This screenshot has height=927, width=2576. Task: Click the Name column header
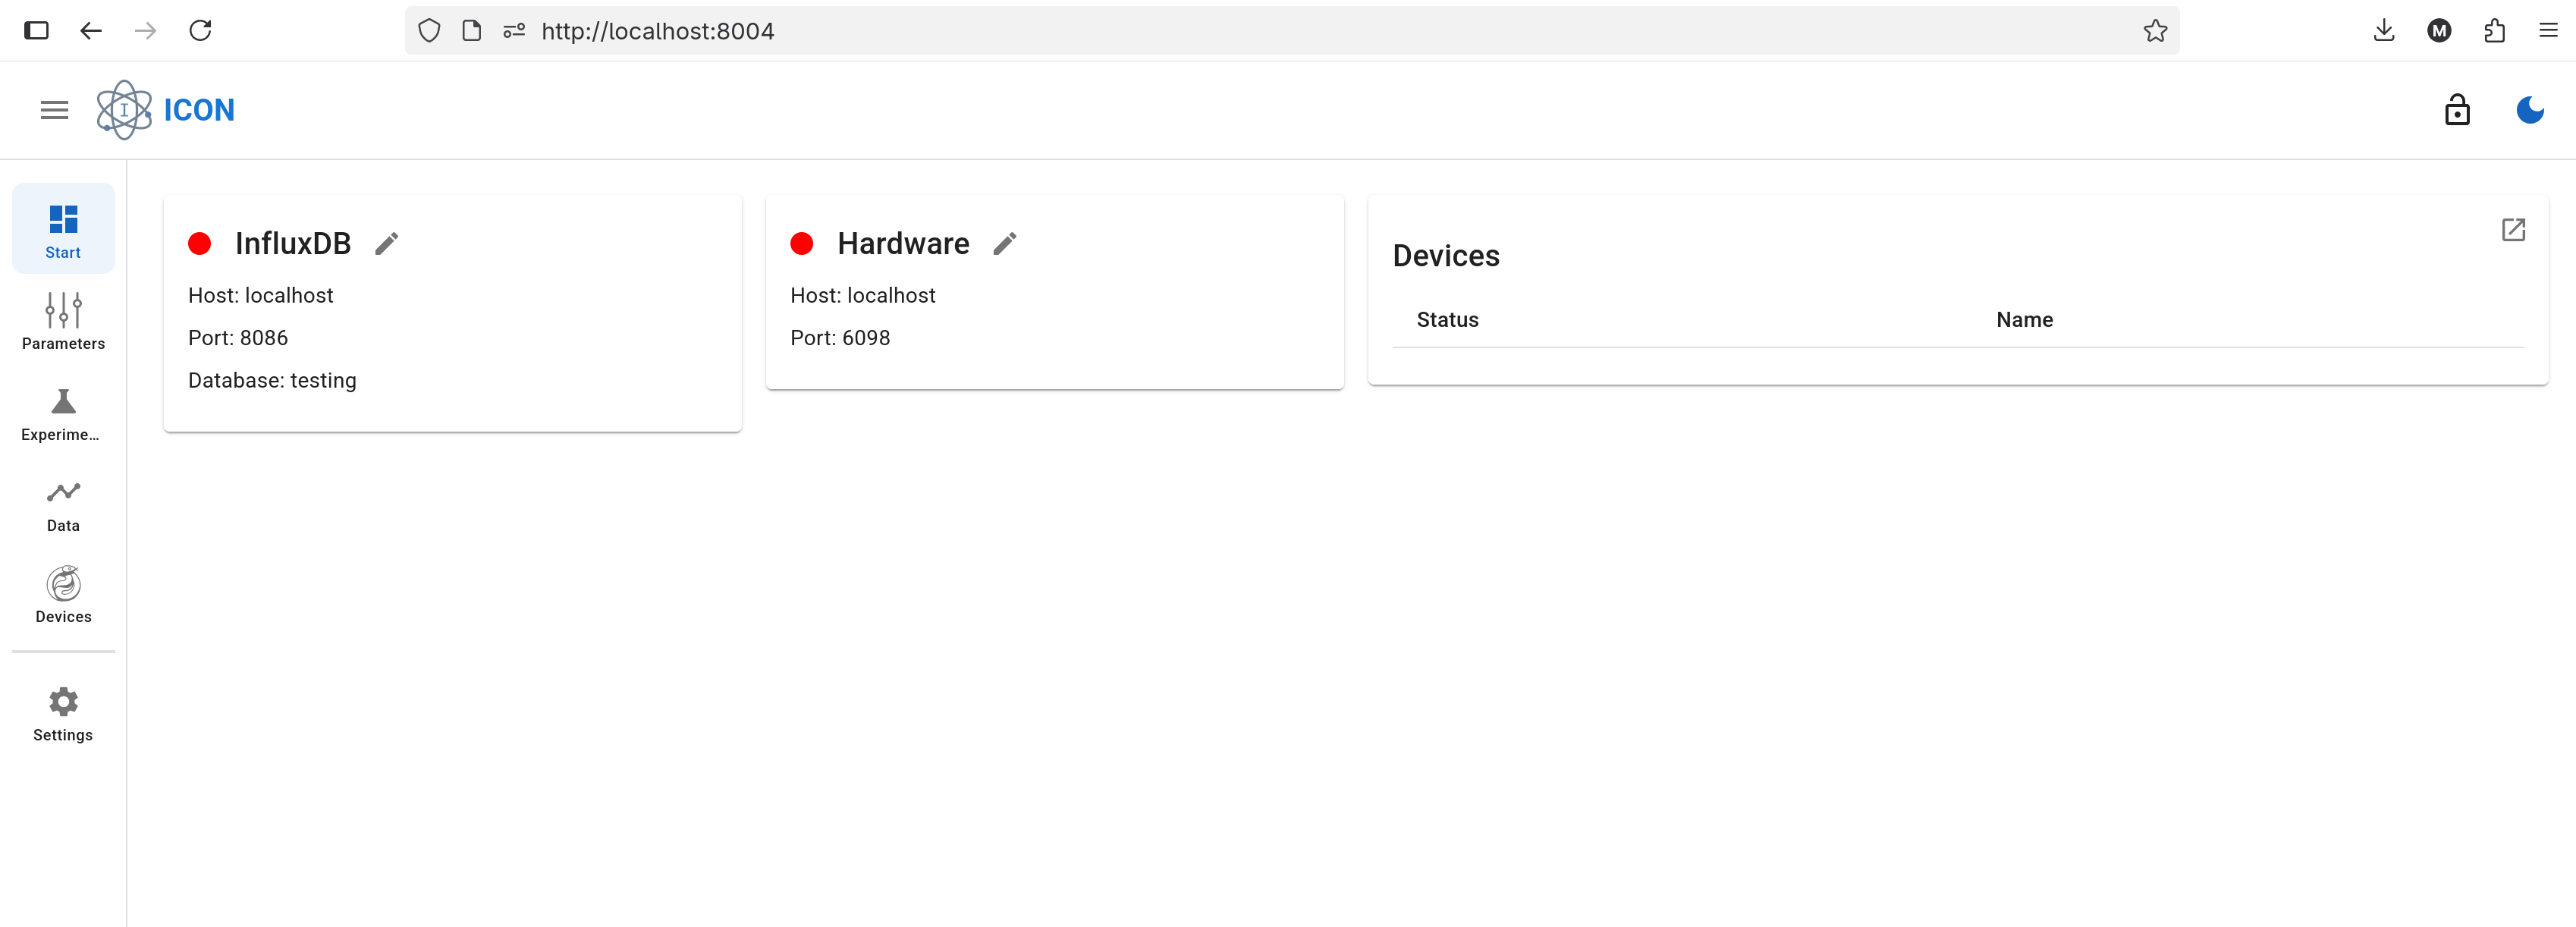pos(2023,320)
